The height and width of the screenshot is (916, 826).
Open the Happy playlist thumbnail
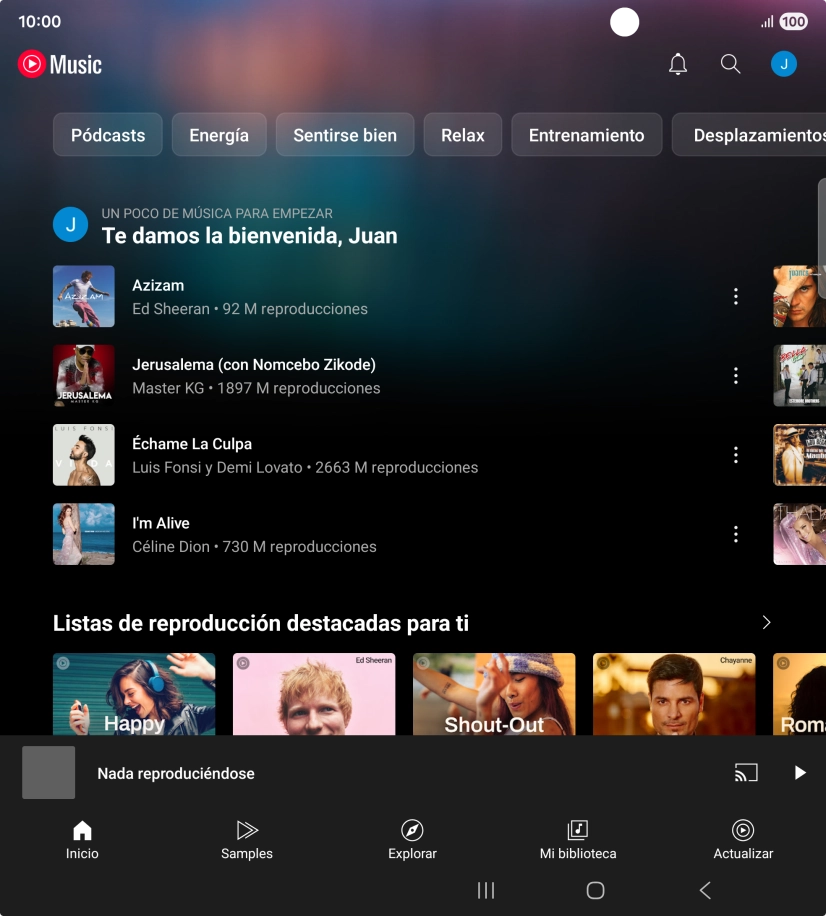coord(134,695)
